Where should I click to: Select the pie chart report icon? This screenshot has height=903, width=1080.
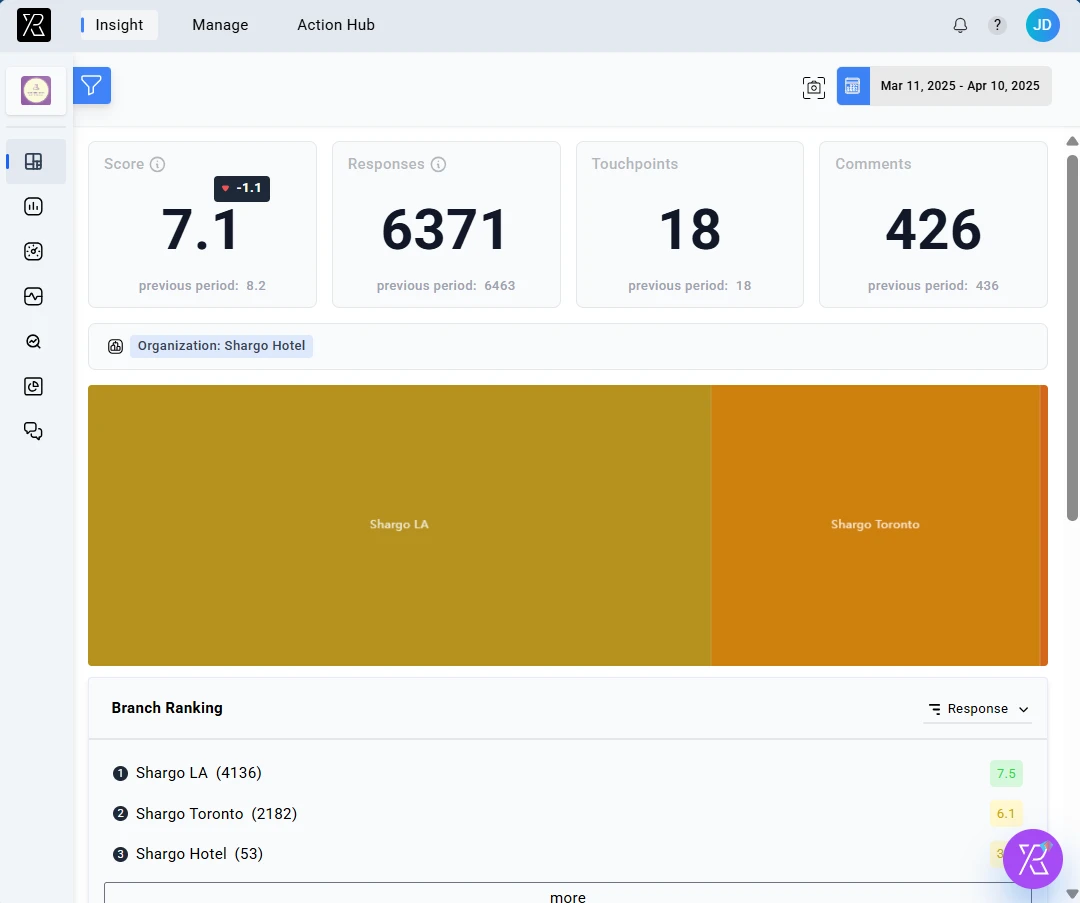coord(33,386)
